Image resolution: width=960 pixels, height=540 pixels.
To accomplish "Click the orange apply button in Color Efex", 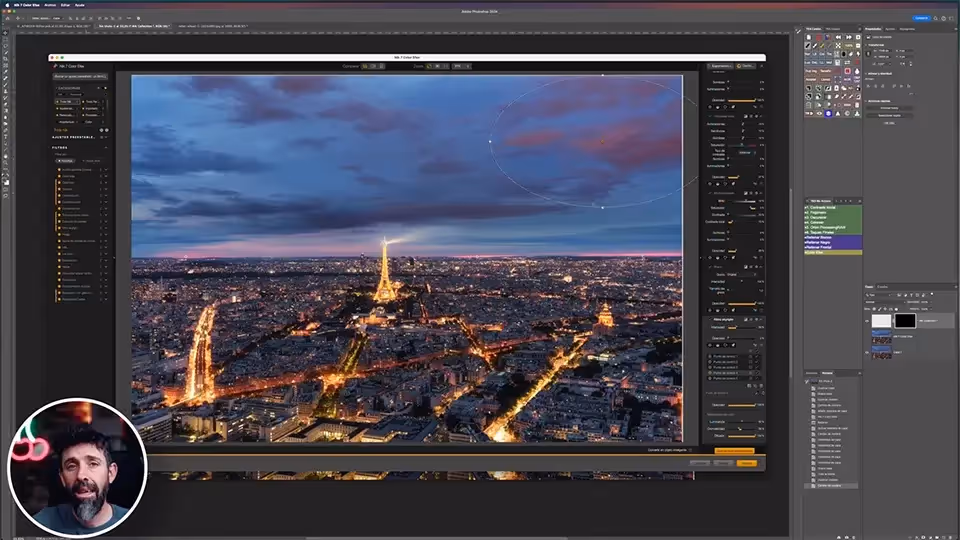I will [746, 463].
